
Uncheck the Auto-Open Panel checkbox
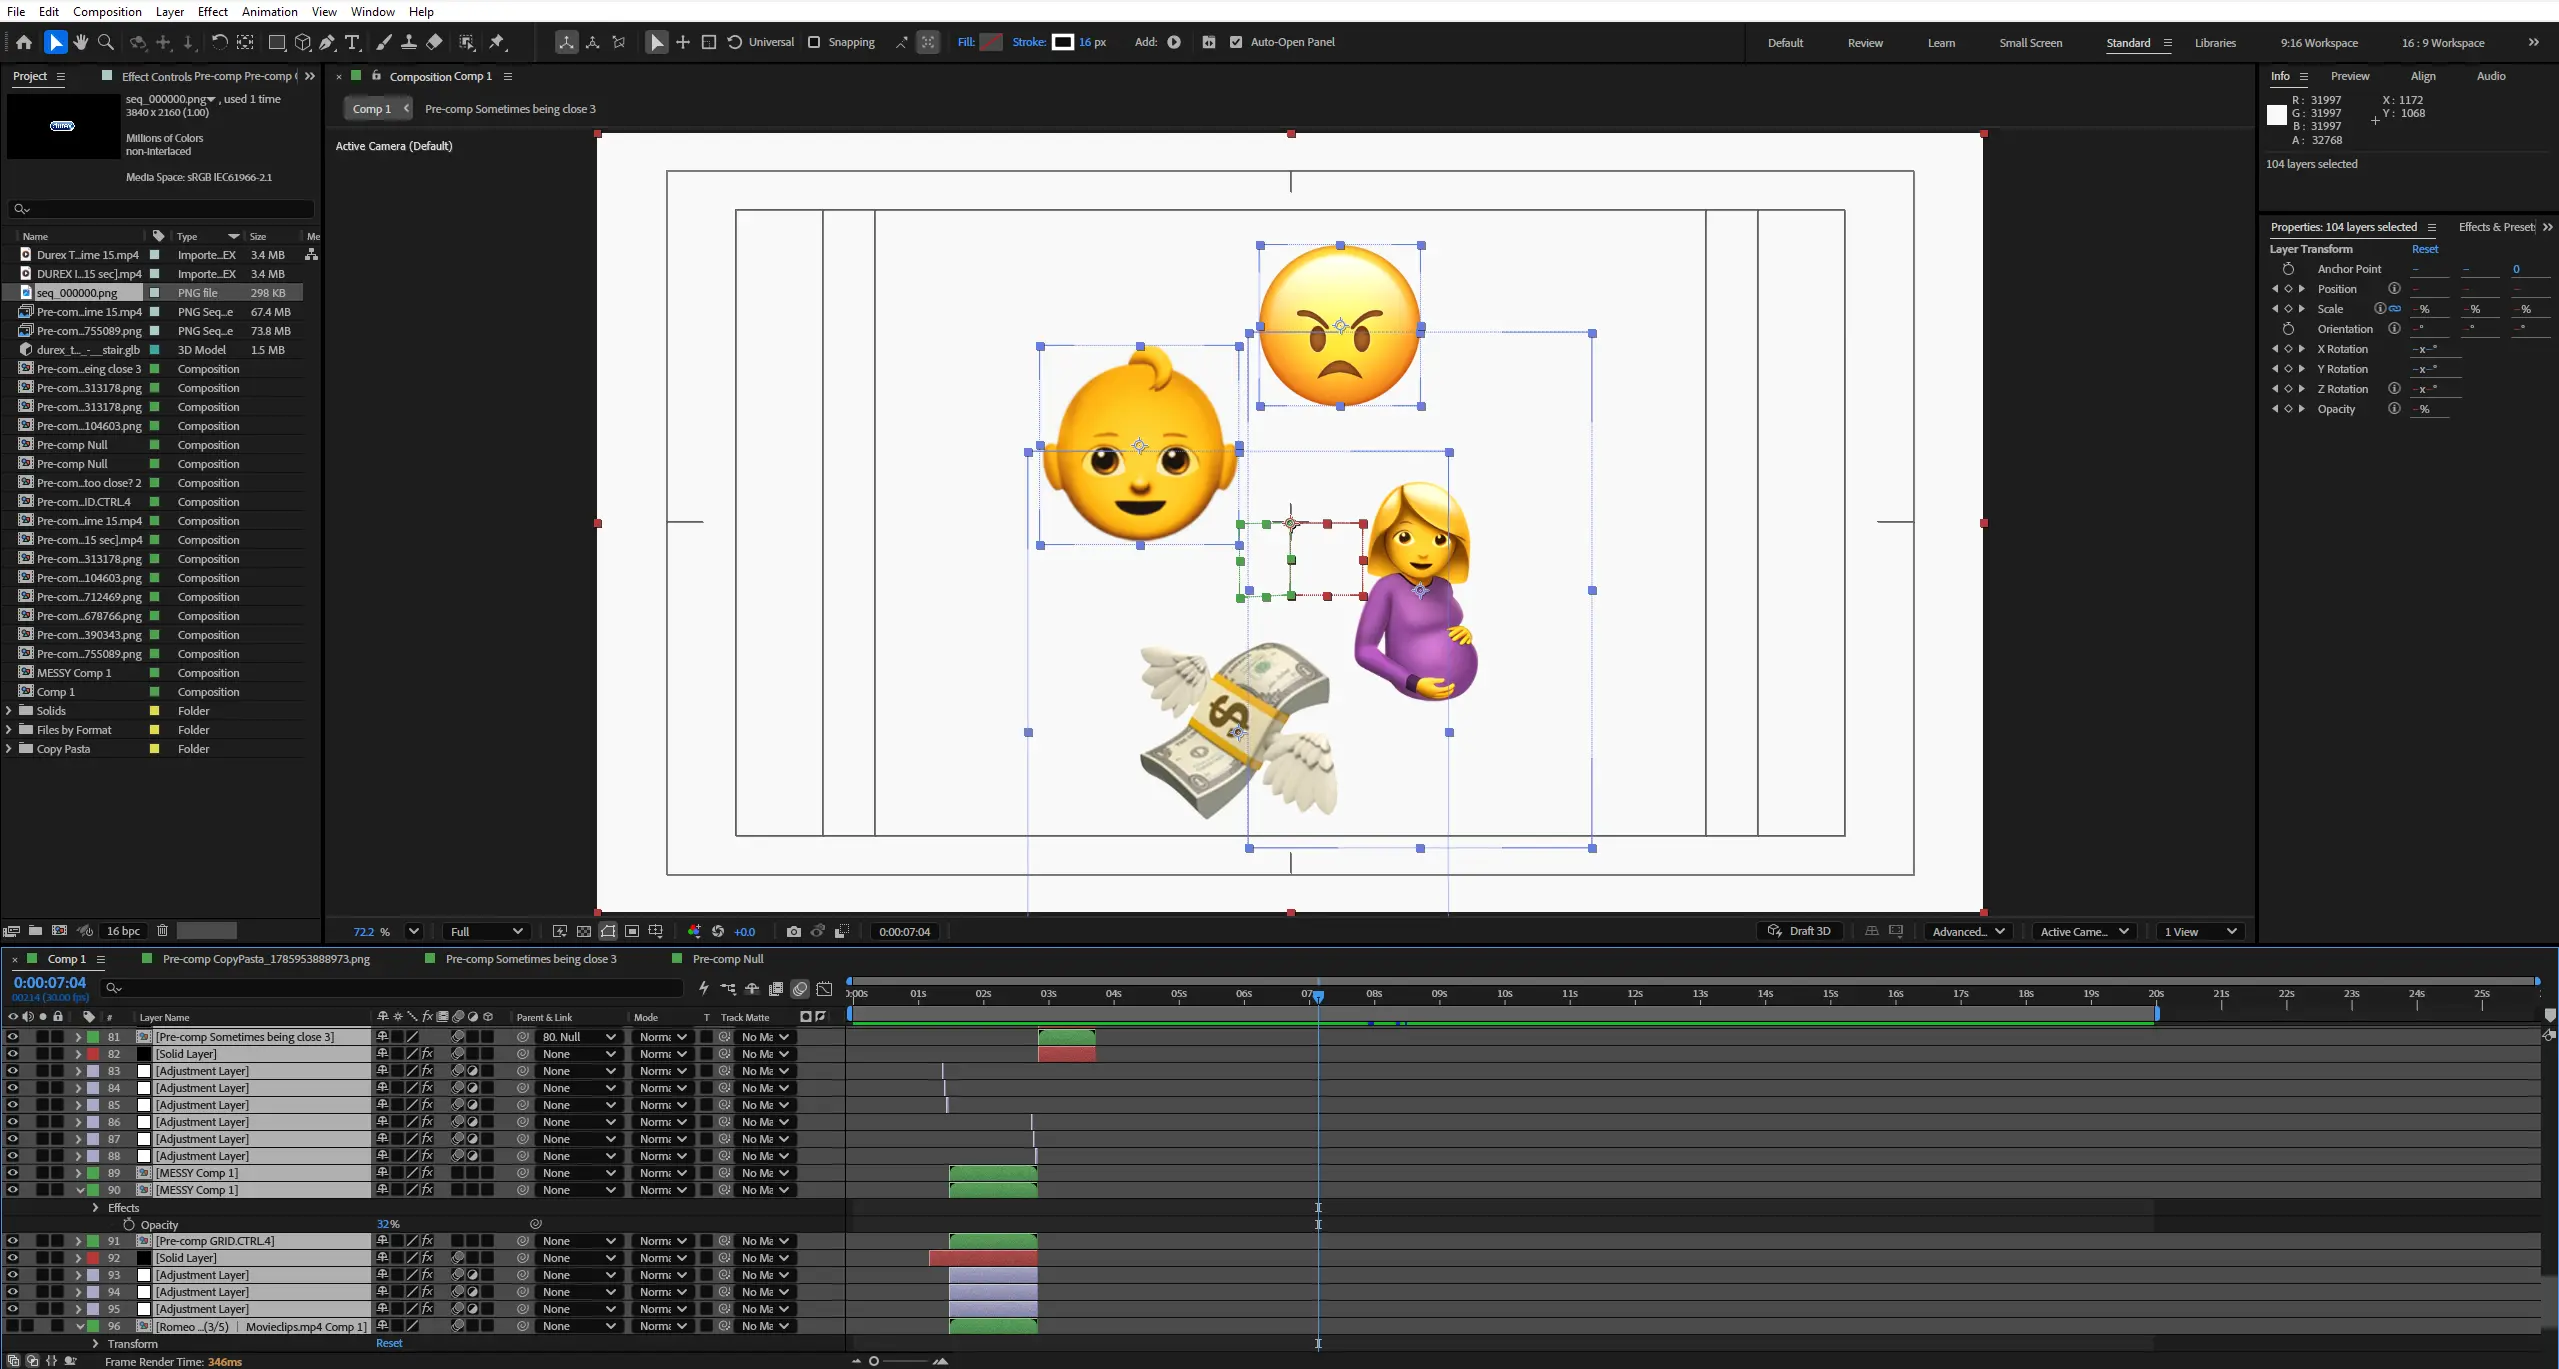tap(1236, 42)
